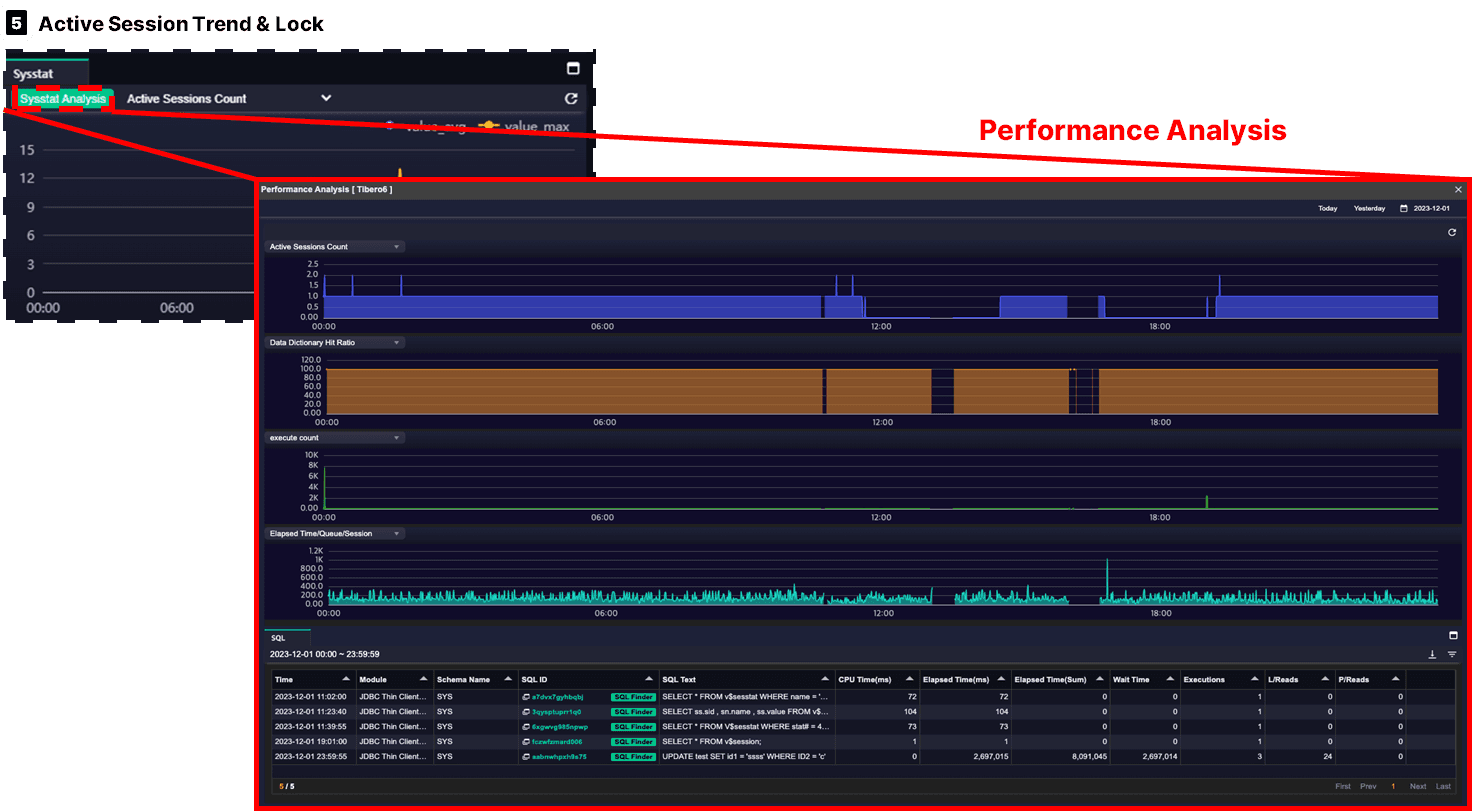Open the calendar icon beside 2023-12-01
This screenshot has height=811, width=1472.
tap(1403, 209)
